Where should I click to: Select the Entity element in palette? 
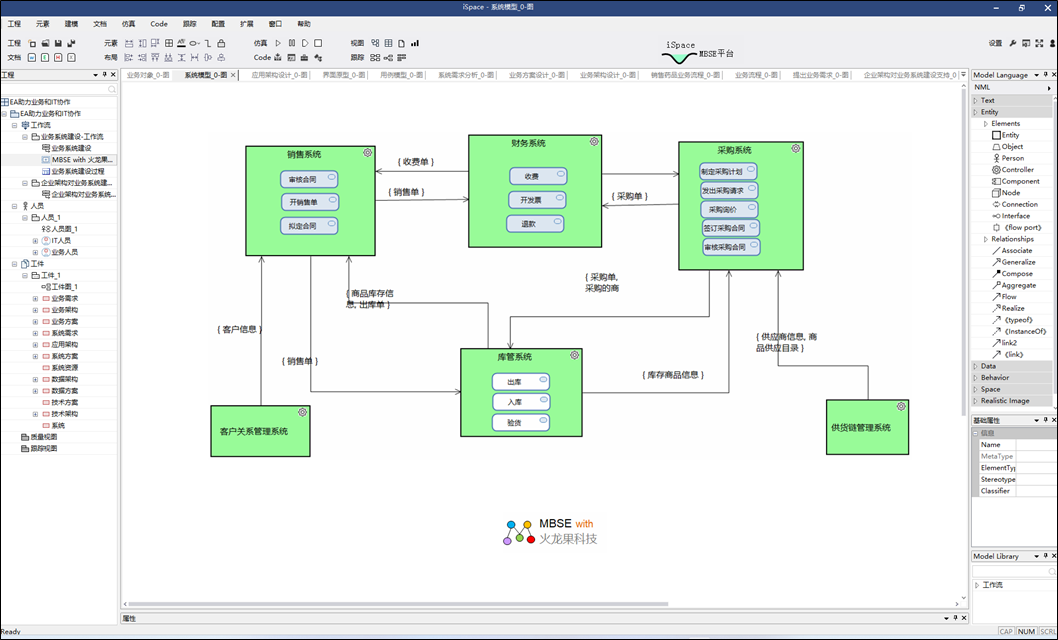[1010, 135]
